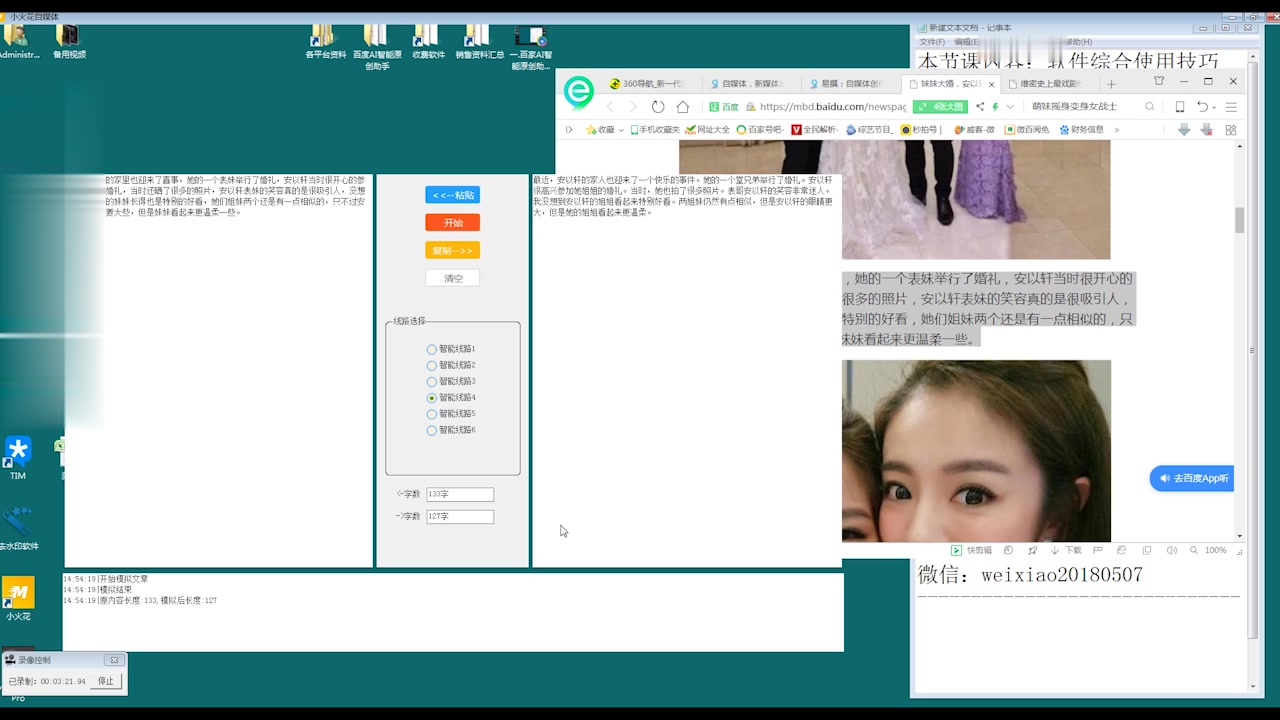Click the 去水印软件 desktop icon

click(18, 529)
